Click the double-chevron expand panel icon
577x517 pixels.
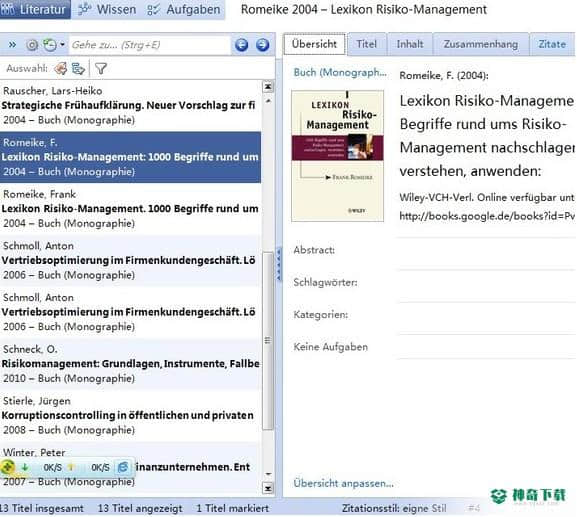click(12, 45)
